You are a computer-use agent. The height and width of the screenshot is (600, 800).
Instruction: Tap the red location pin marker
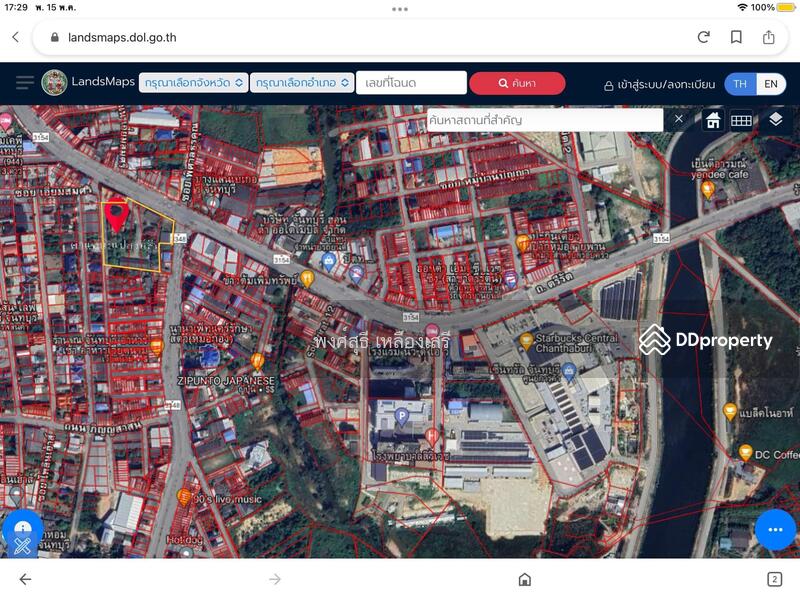[x=116, y=215]
